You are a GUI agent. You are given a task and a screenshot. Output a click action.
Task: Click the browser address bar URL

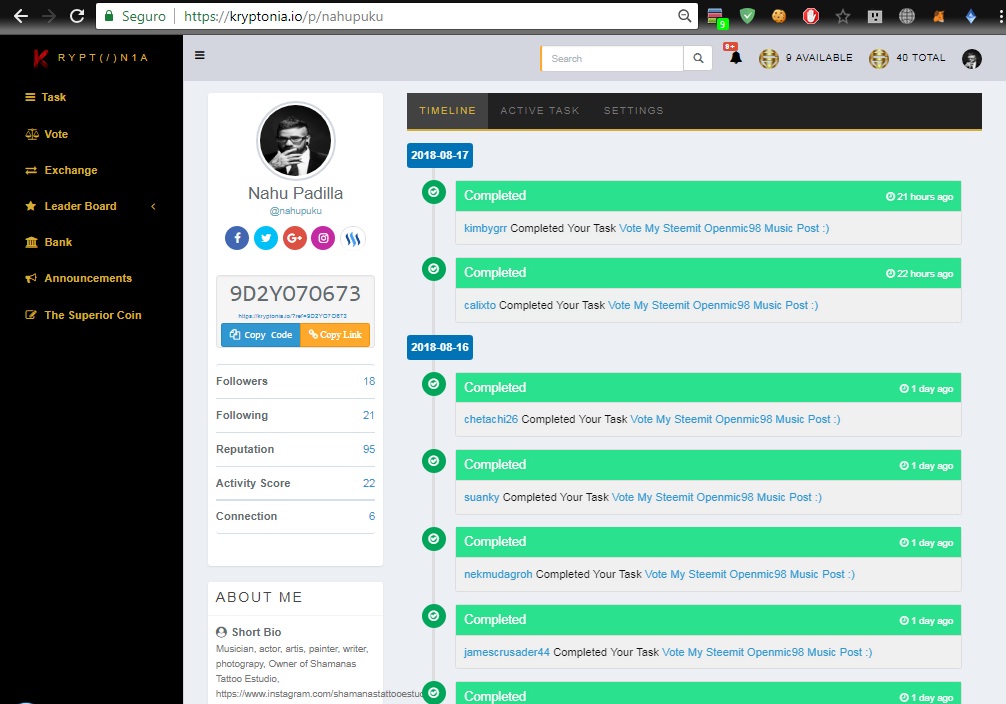(284, 16)
